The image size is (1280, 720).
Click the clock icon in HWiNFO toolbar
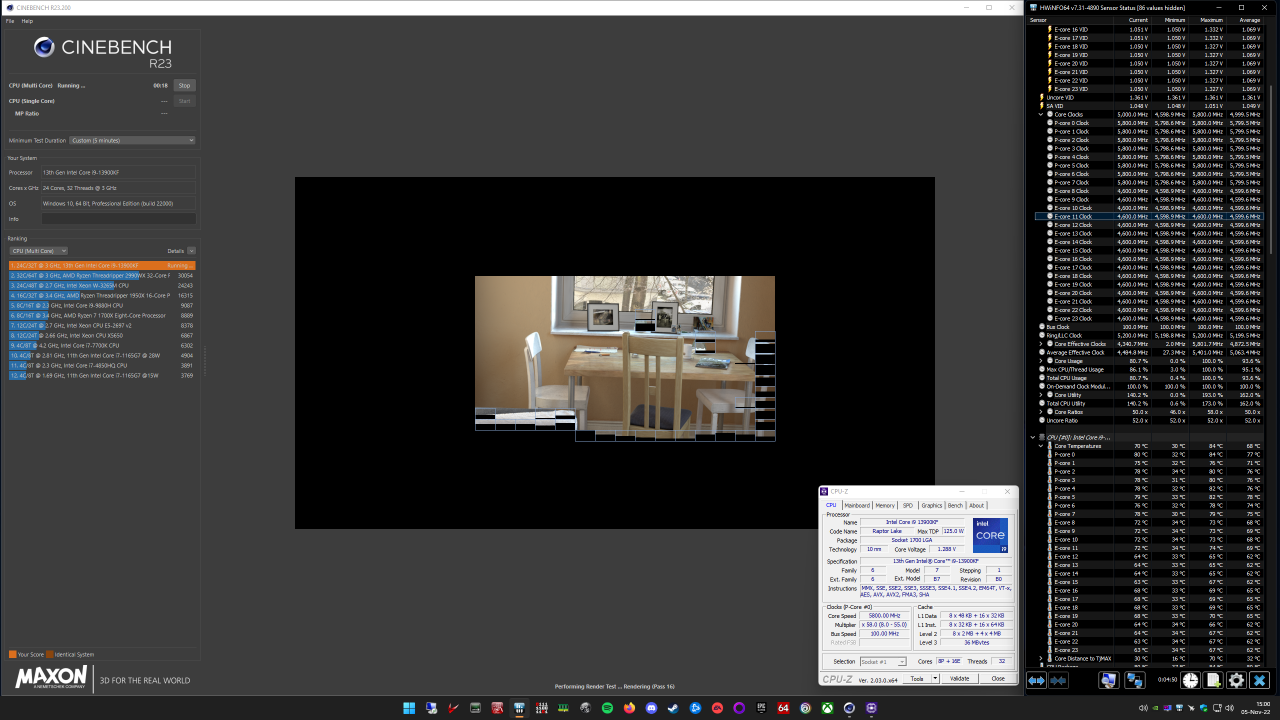coord(1189,679)
